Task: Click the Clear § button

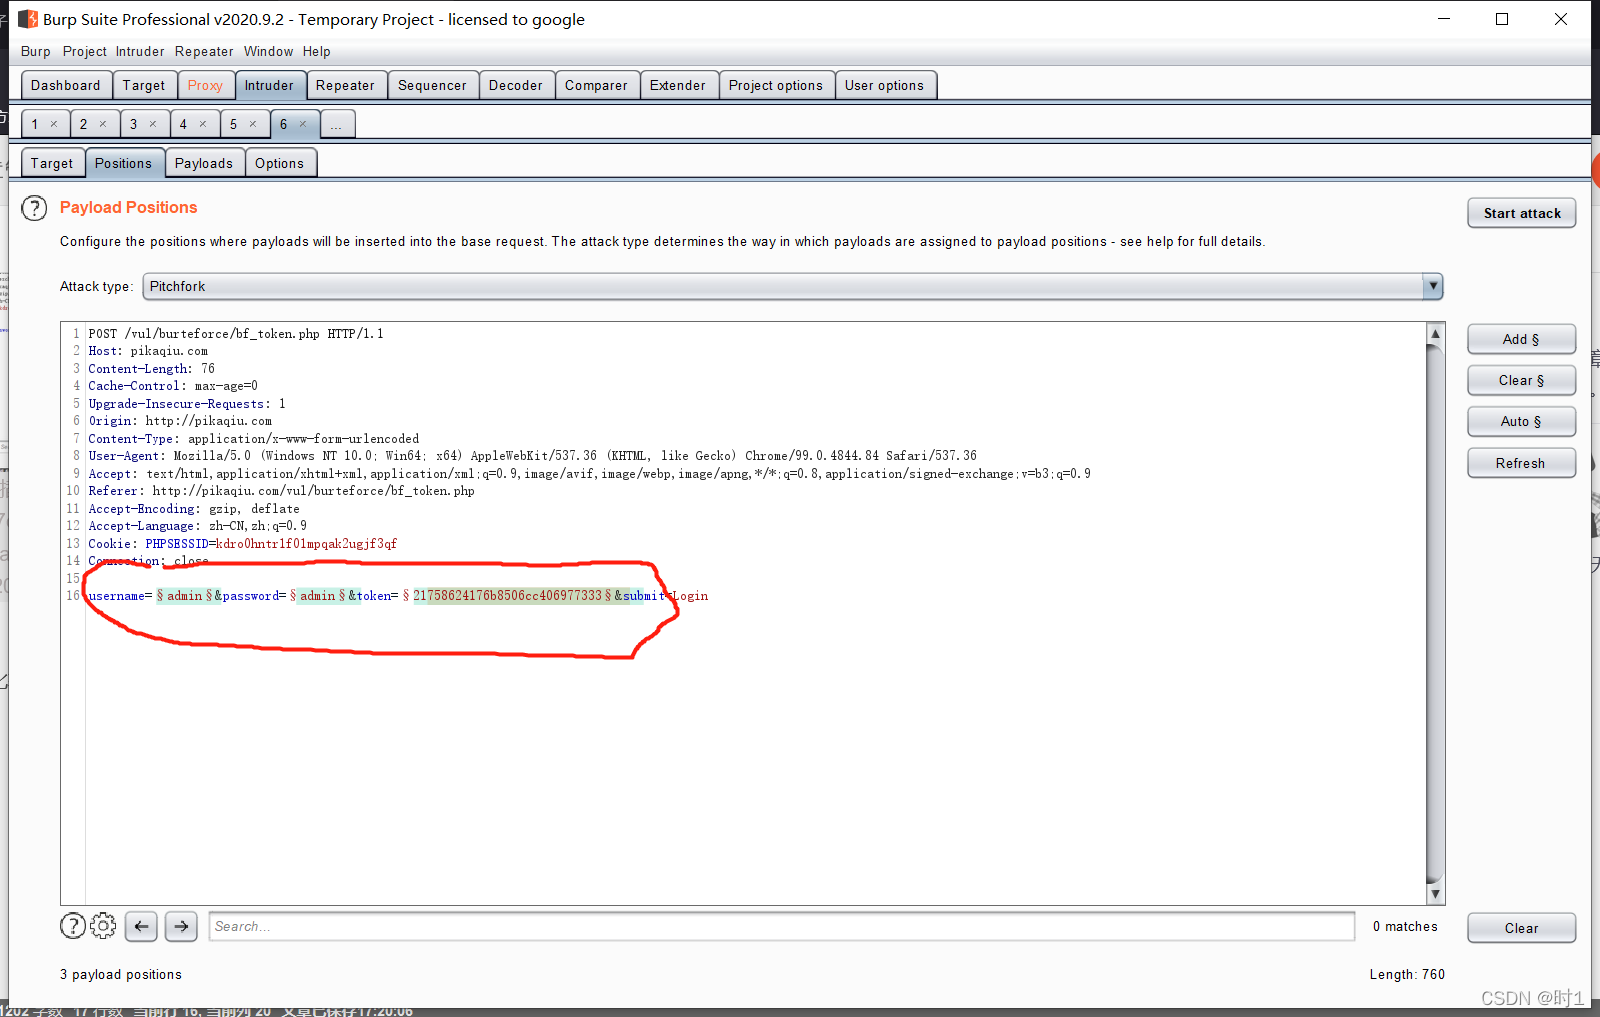Action: point(1522,380)
